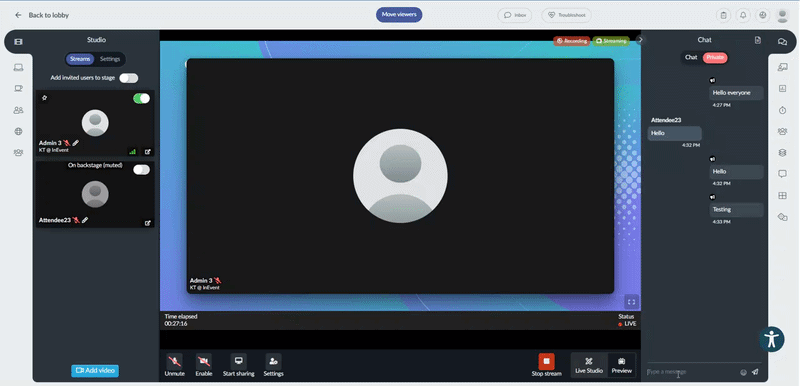The width and height of the screenshot is (800, 386).
Task: Switch to the Streams tab
Action: (x=80, y=59)
